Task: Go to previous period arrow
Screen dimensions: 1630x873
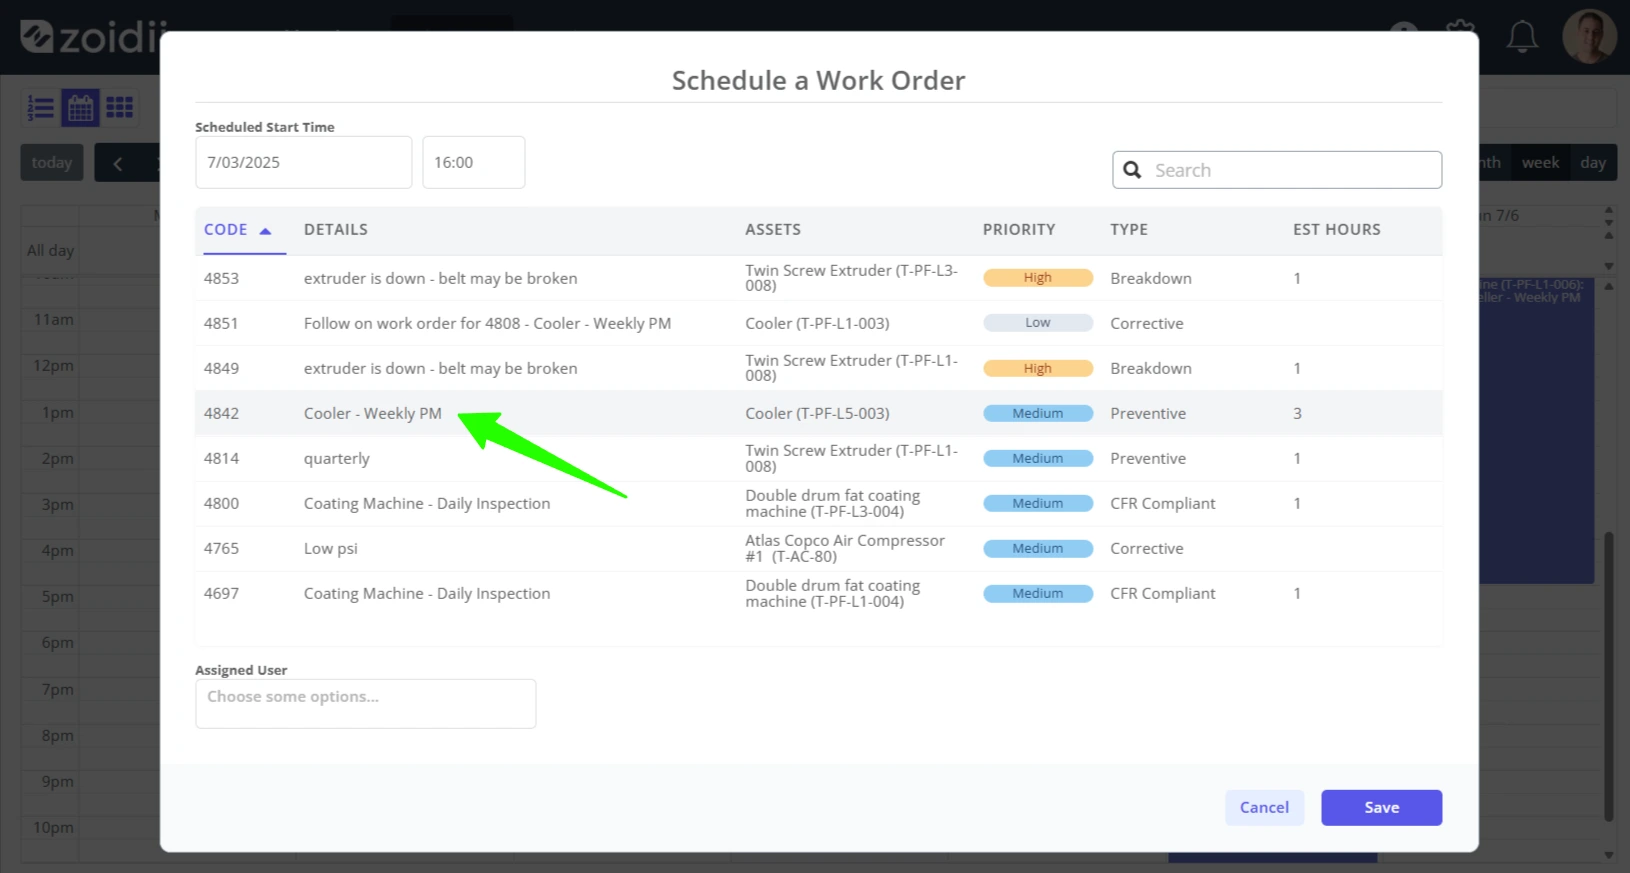Action: (x=118, y=163)
